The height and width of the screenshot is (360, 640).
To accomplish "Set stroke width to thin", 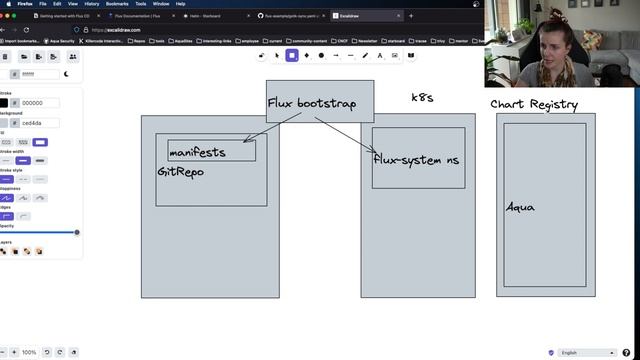I will click(6, 161).
